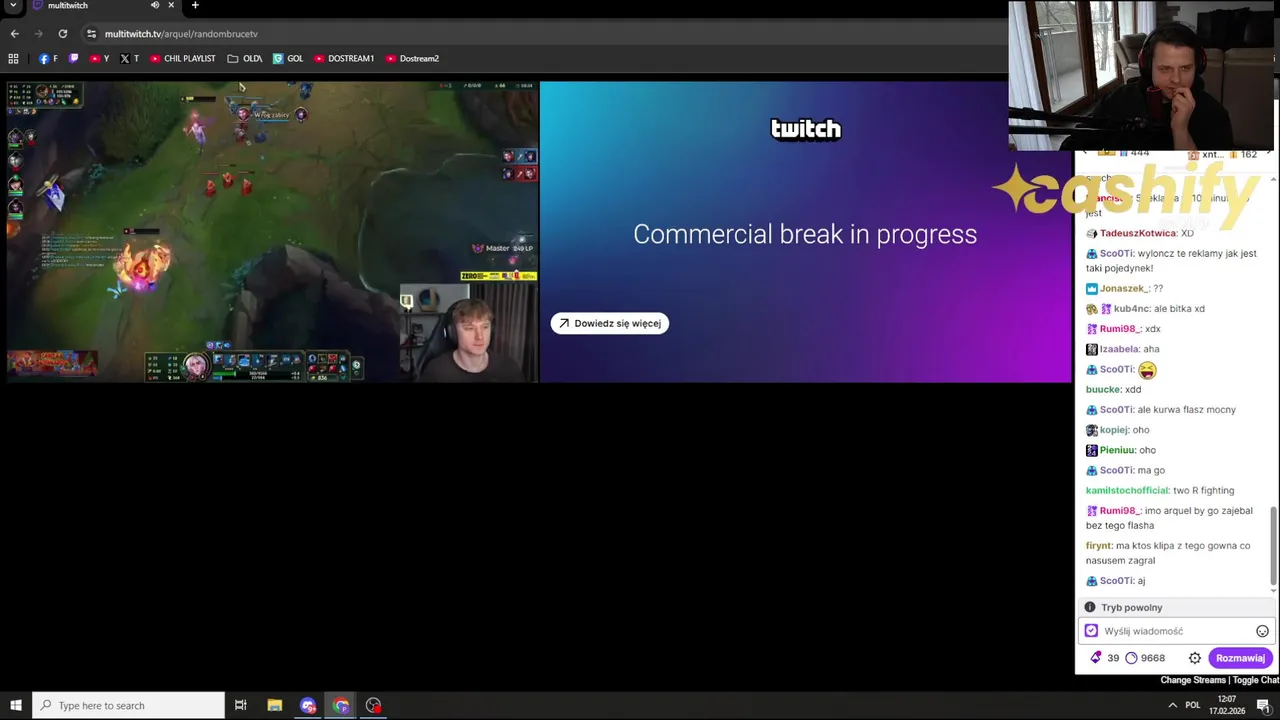Click username kamilstochofficial in chat
Screen dimensions: 1280x720
pyautogui.click(x=1127, y=490)
